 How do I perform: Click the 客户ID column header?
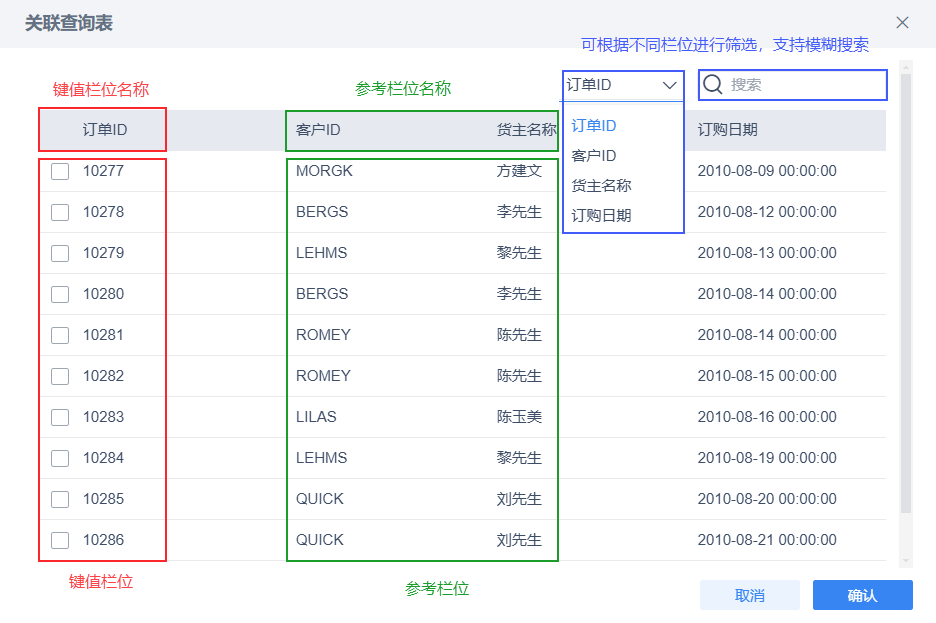tap(318, 130)
